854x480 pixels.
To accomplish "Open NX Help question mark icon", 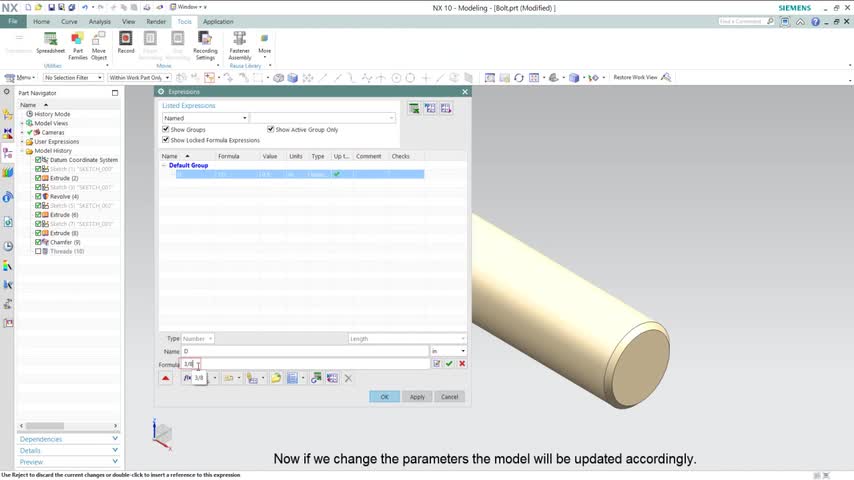I will 815,22.
